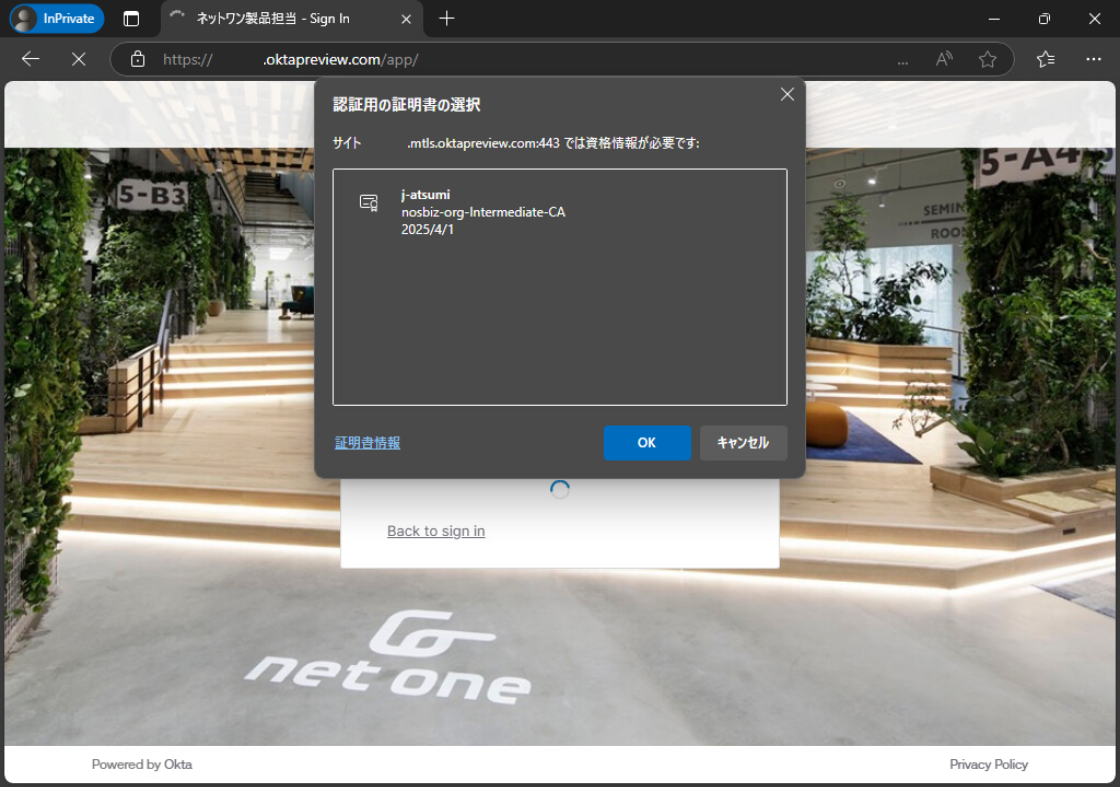Confirm certificate with OK button
This screenshot has height=787, width=1120.
(646, 443)
